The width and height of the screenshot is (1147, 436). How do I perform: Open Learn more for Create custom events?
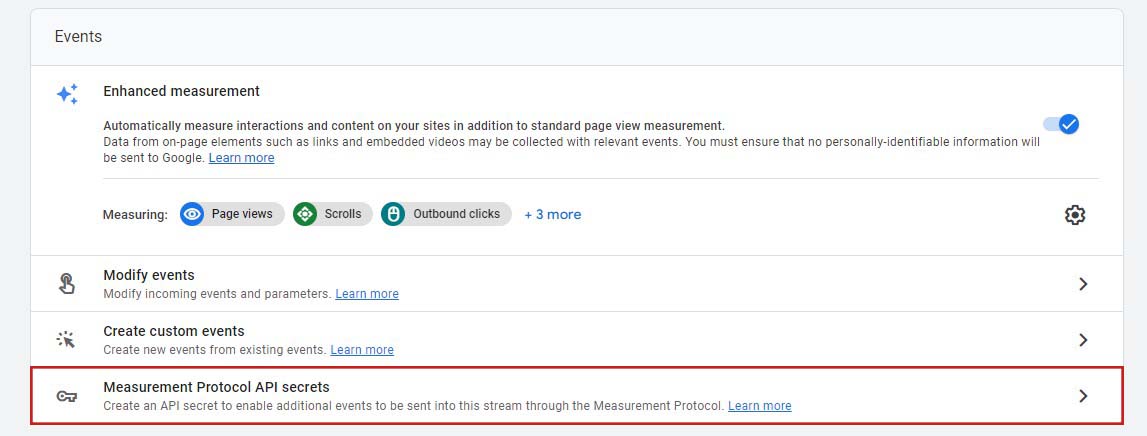(x=362, y=350)
